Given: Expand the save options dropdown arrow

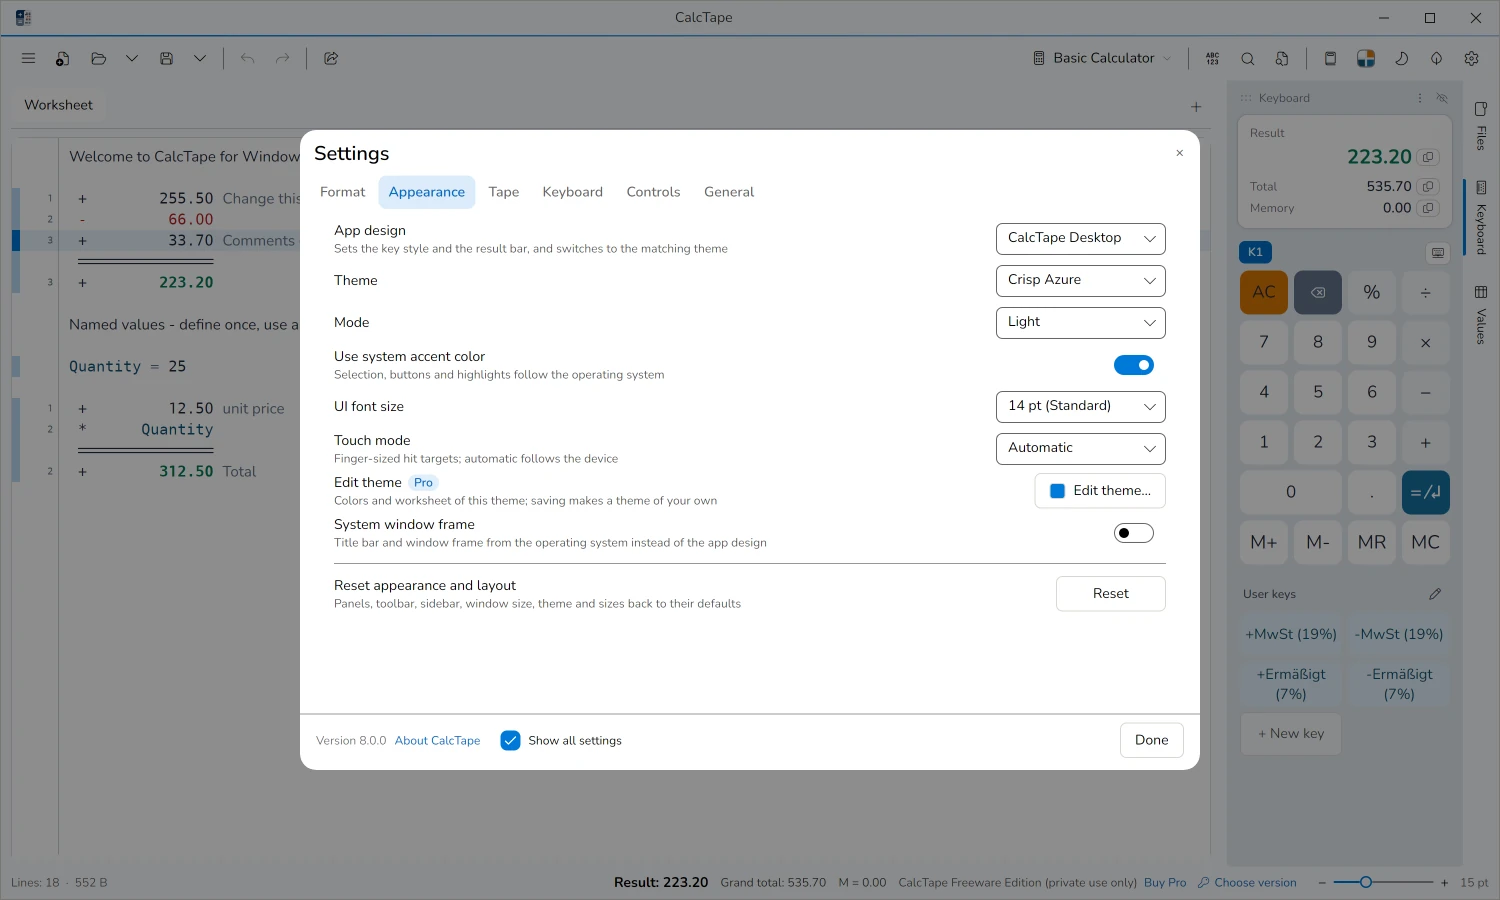Looking at the screenshot, I should click(x=200, y=58).
